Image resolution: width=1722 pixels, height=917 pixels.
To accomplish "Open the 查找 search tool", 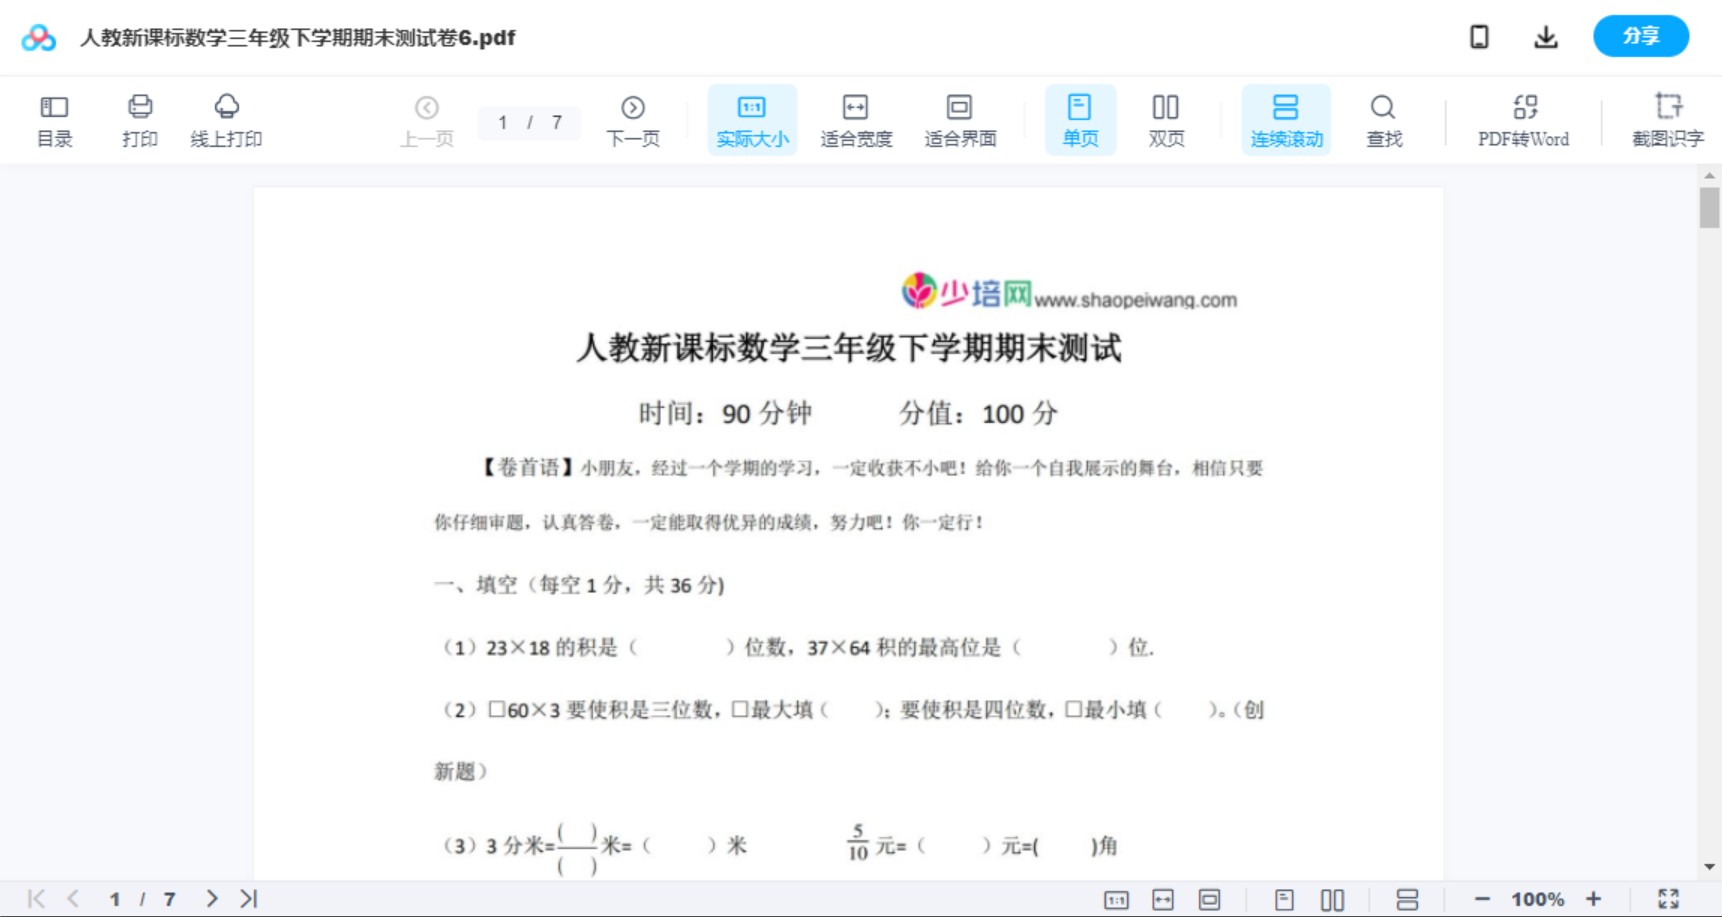I will [1384, 118].
